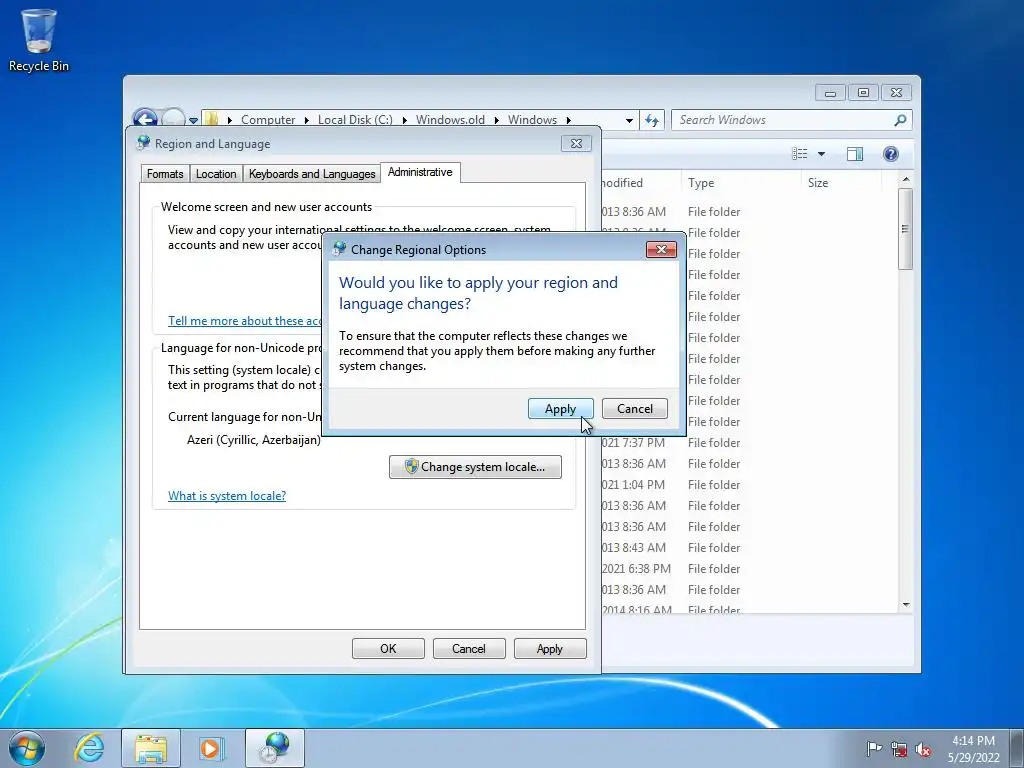Click Explorer scrollbar down arrow
This screenshot has height=768, width=1024.
[x=906, y=605]
